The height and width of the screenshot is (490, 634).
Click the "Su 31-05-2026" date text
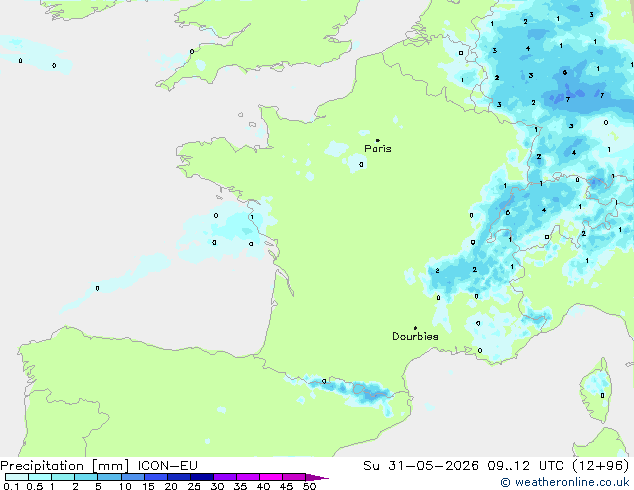pos(421,466)
